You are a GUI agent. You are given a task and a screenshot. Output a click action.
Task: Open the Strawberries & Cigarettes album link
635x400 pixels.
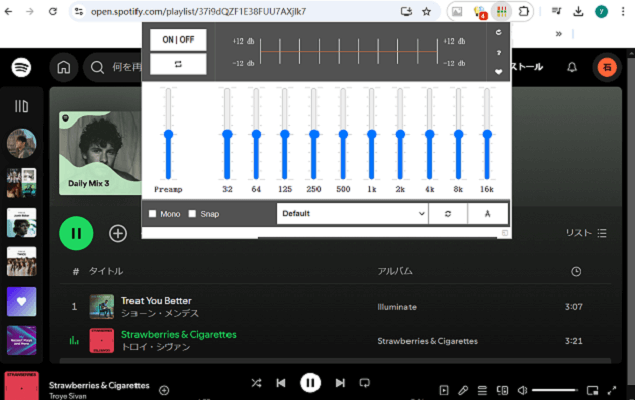(x=428, y=341)
